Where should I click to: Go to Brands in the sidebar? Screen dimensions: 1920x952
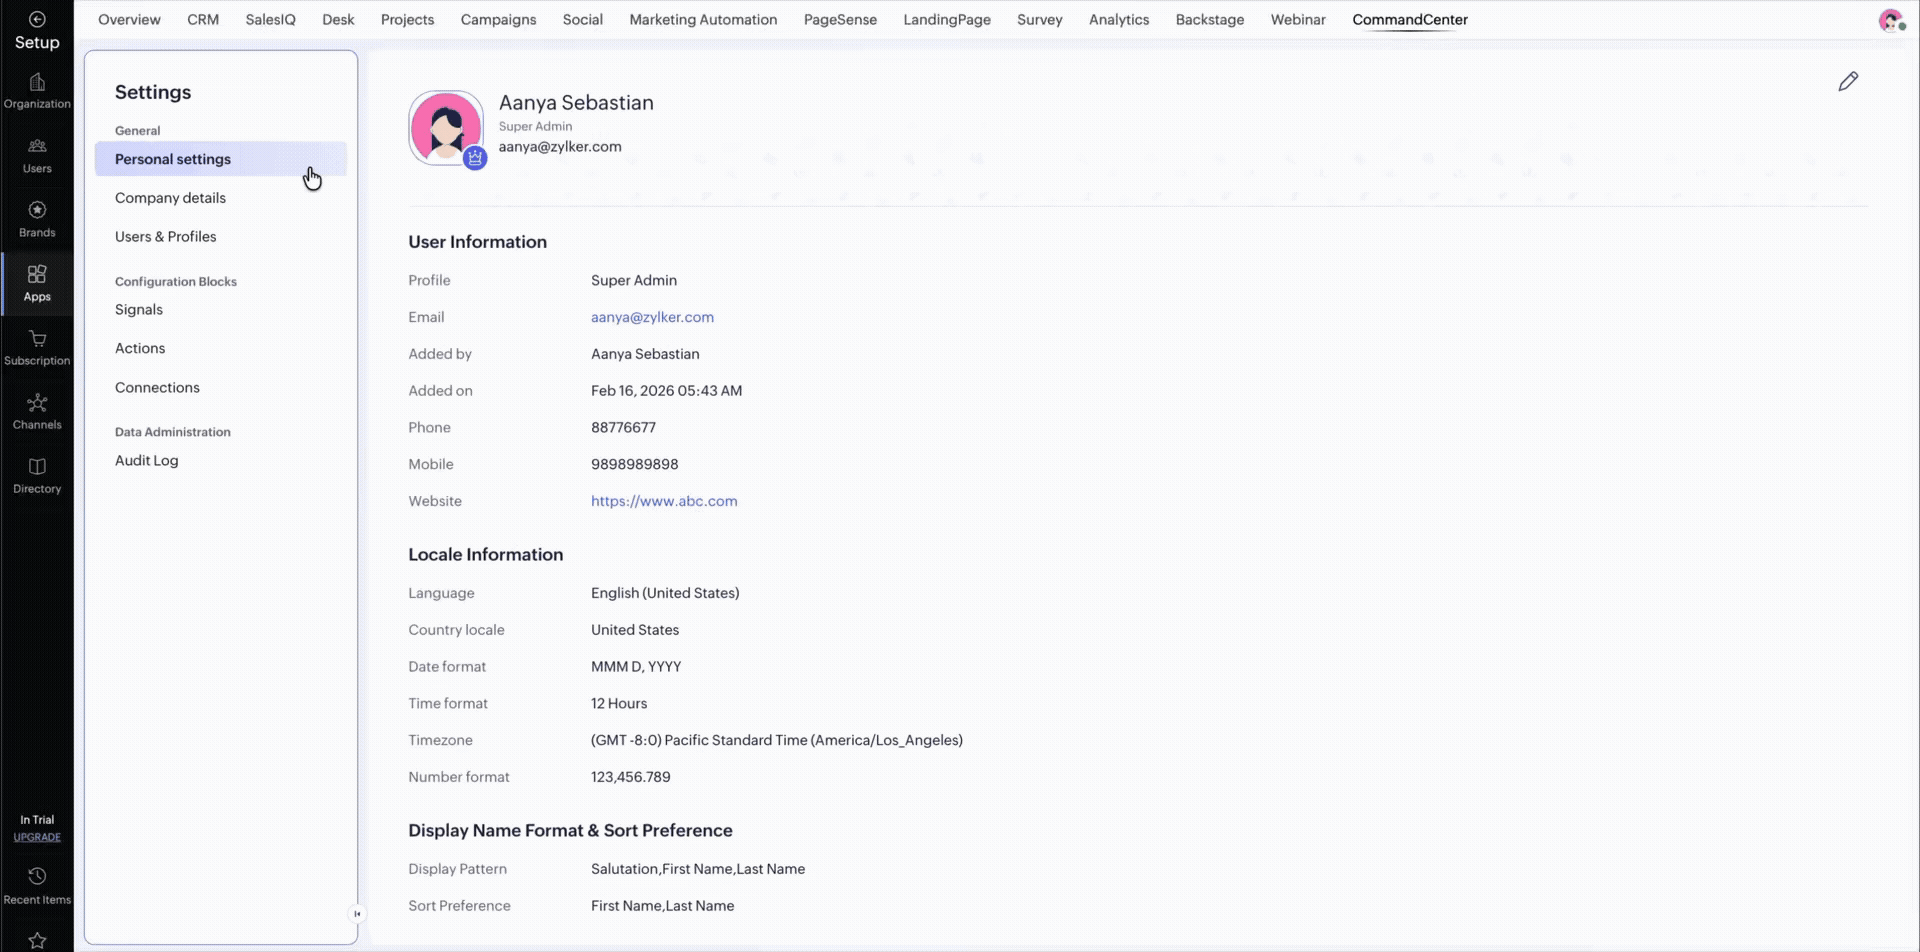pos(37,218)
